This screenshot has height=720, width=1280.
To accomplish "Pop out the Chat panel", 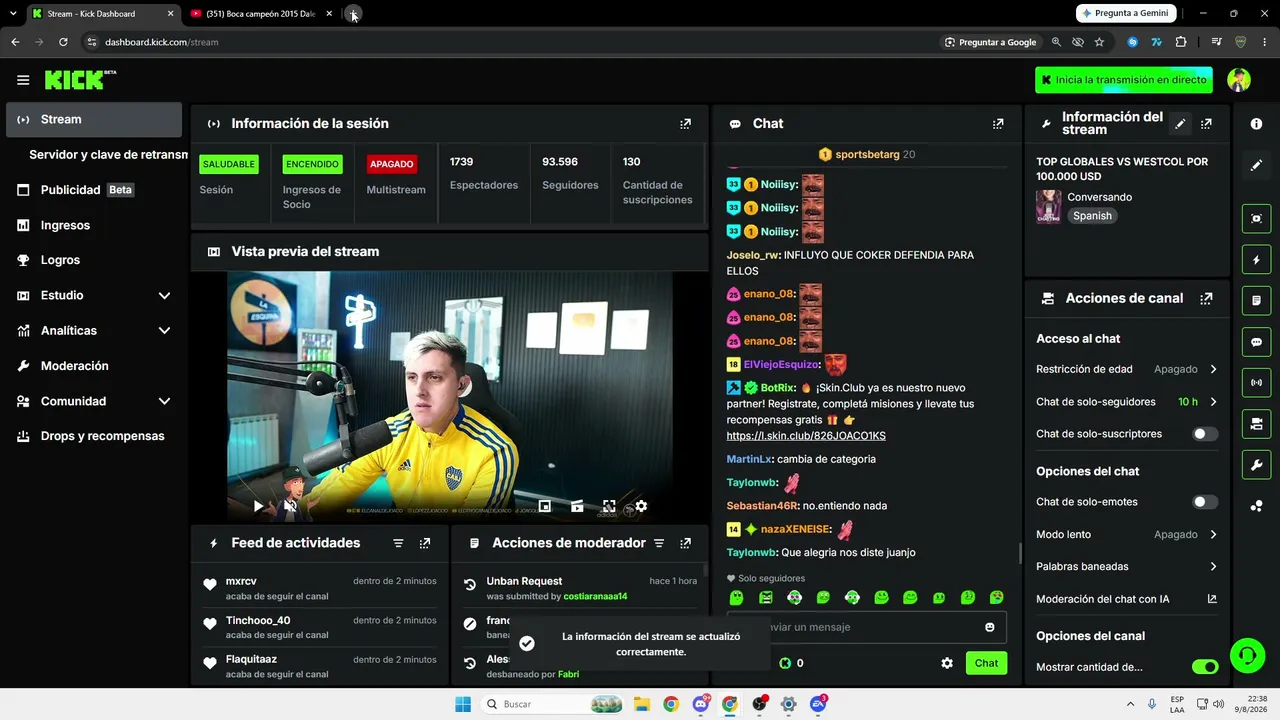I will pos(998,124).
